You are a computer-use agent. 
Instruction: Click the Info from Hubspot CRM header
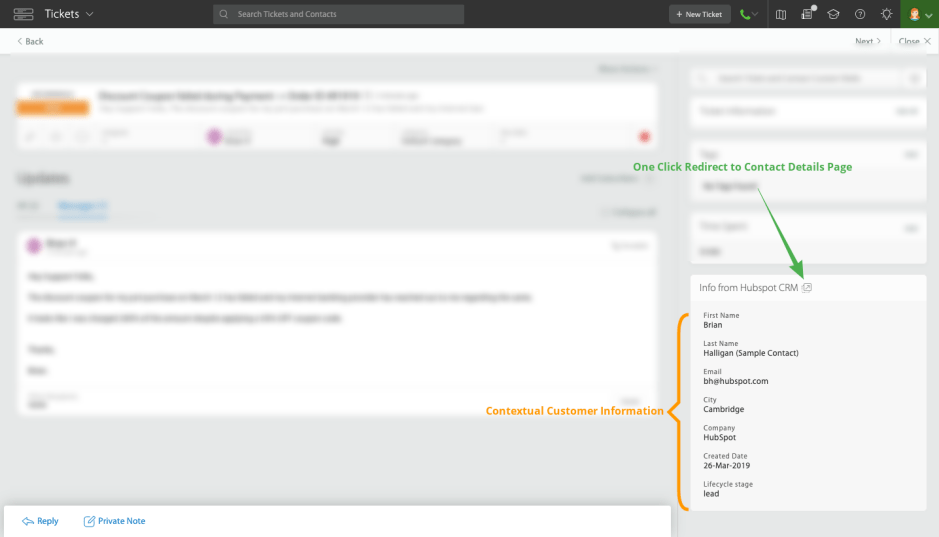[748, 288]
